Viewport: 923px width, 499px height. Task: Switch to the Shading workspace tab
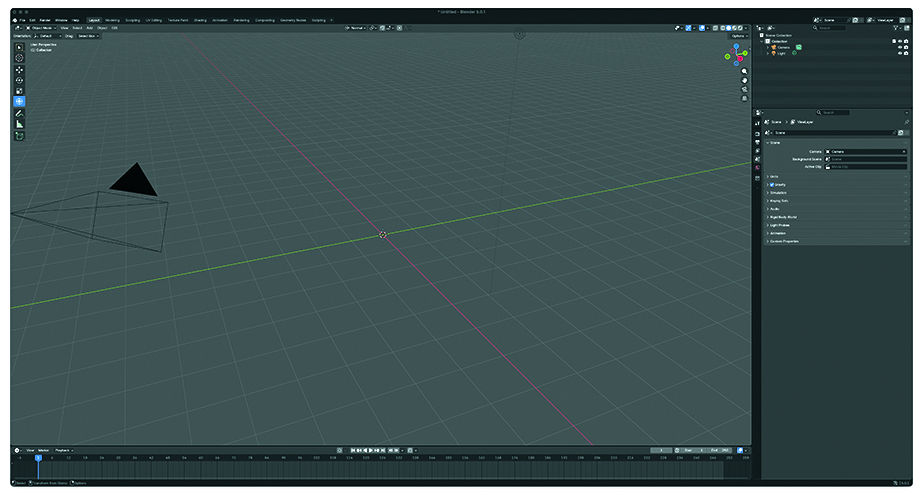[200, 20]
